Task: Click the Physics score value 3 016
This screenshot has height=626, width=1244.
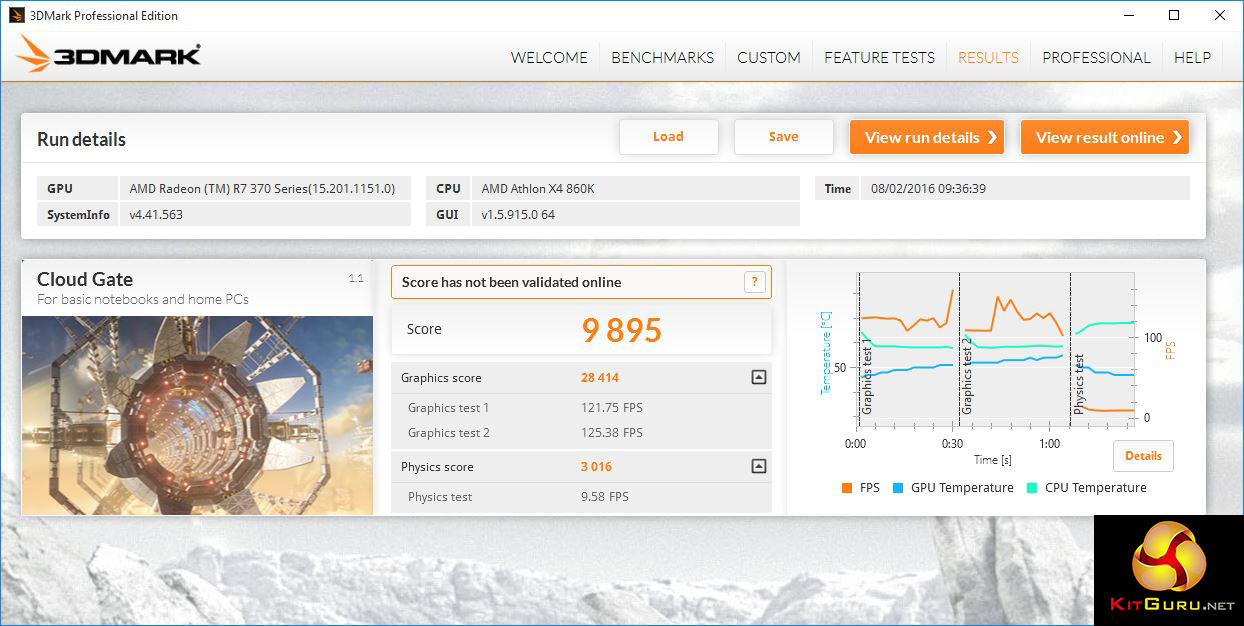Action: pyautogui.click(x=596, y=467)
